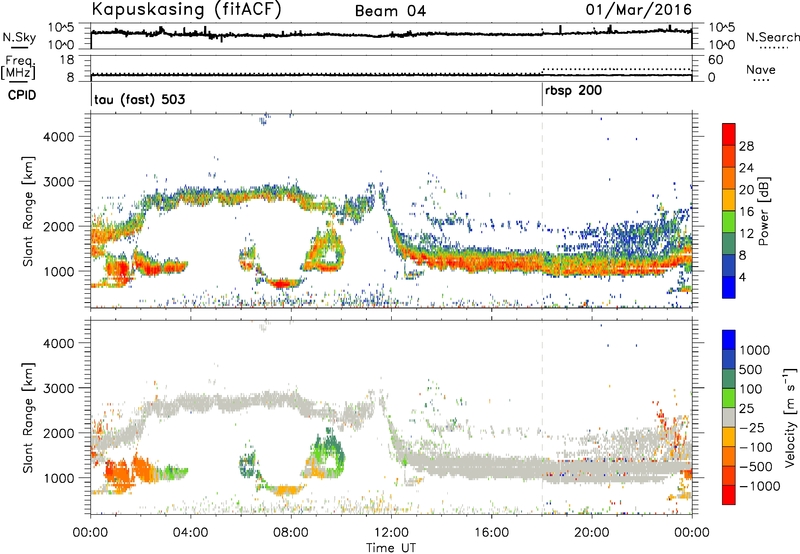
Task: Select the 'Freq. [MHz]' axis label
Action: (x=18, y=68)
